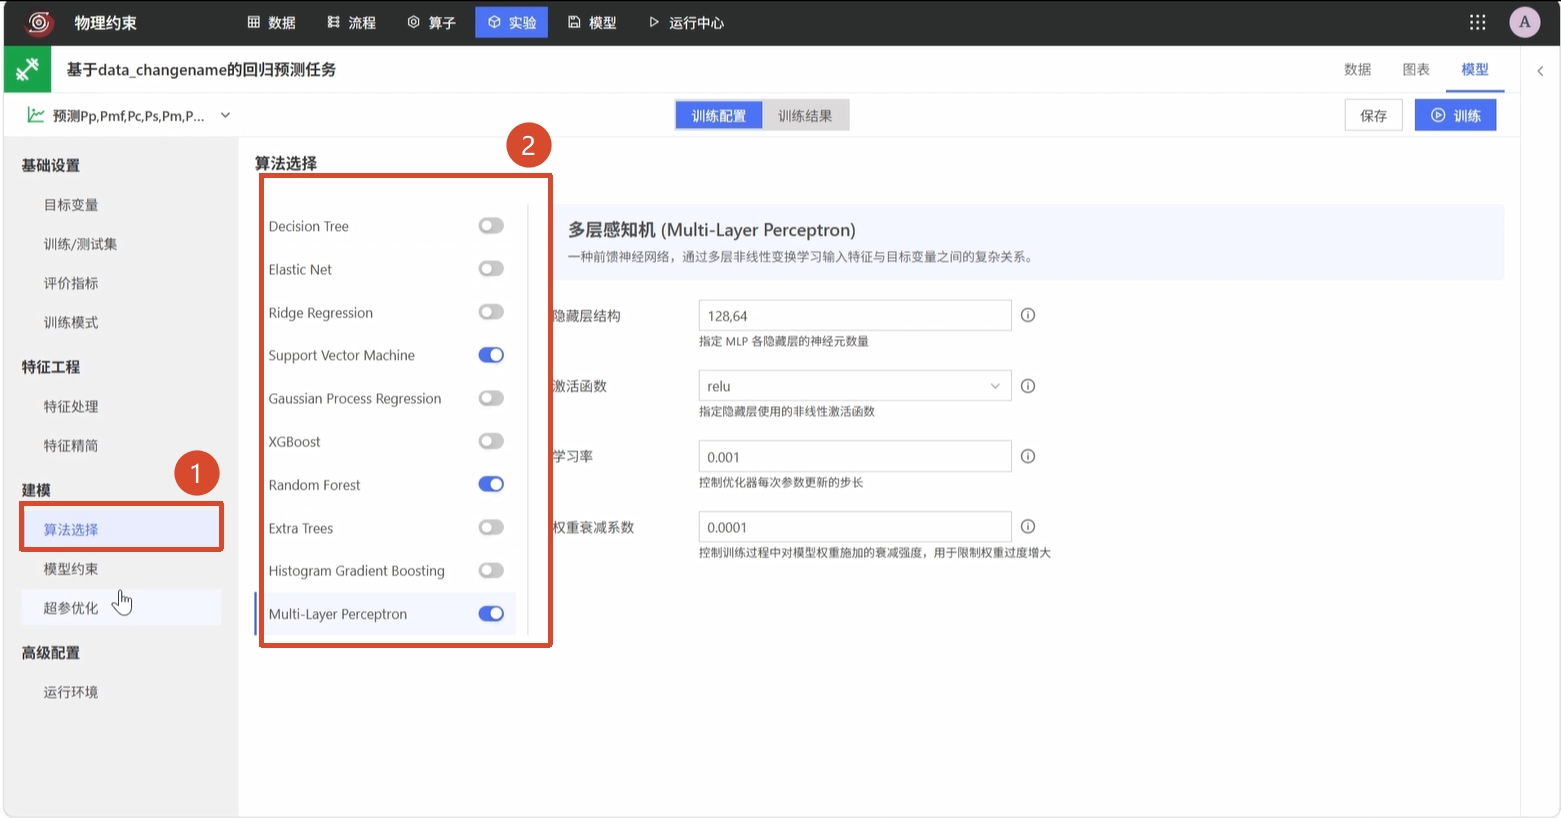Open the relu activation function dropdown

pyautogui.click(x=855, y=386)
